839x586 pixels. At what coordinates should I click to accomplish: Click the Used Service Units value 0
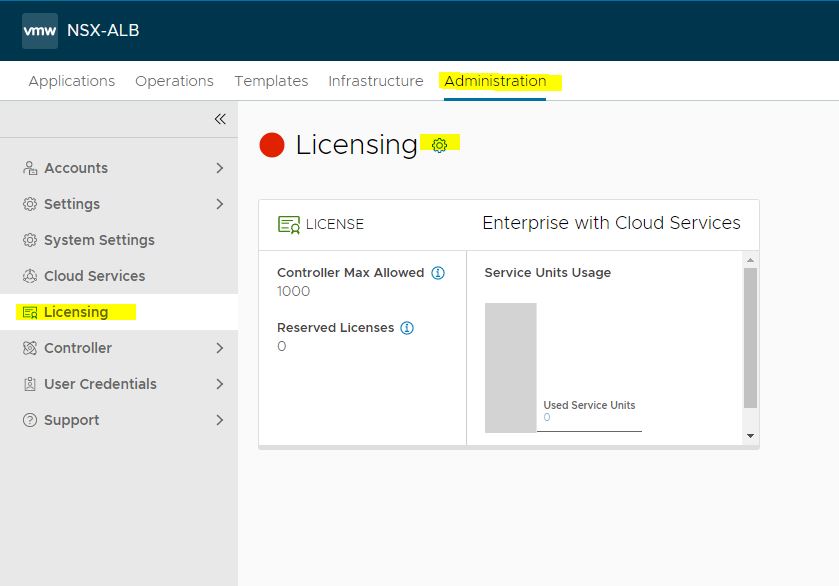[547, 417]
